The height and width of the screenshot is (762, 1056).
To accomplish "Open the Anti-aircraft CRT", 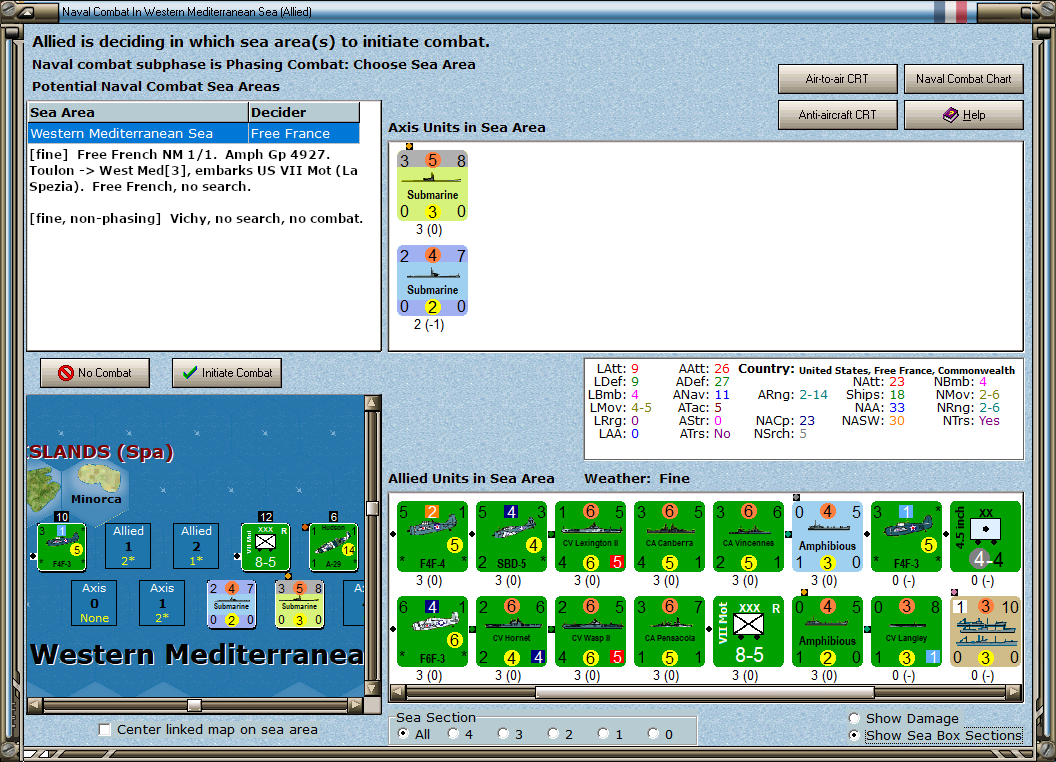I will click(837, 115).
